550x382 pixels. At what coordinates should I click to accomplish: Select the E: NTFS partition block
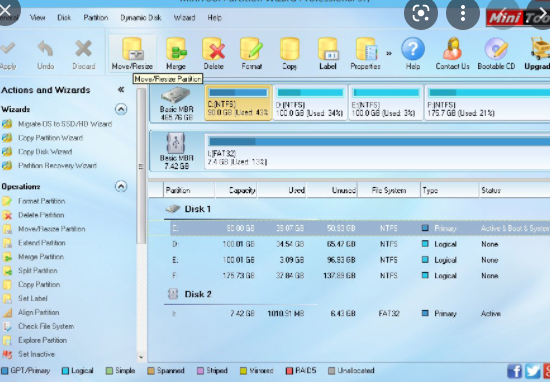tap(386, 102)
